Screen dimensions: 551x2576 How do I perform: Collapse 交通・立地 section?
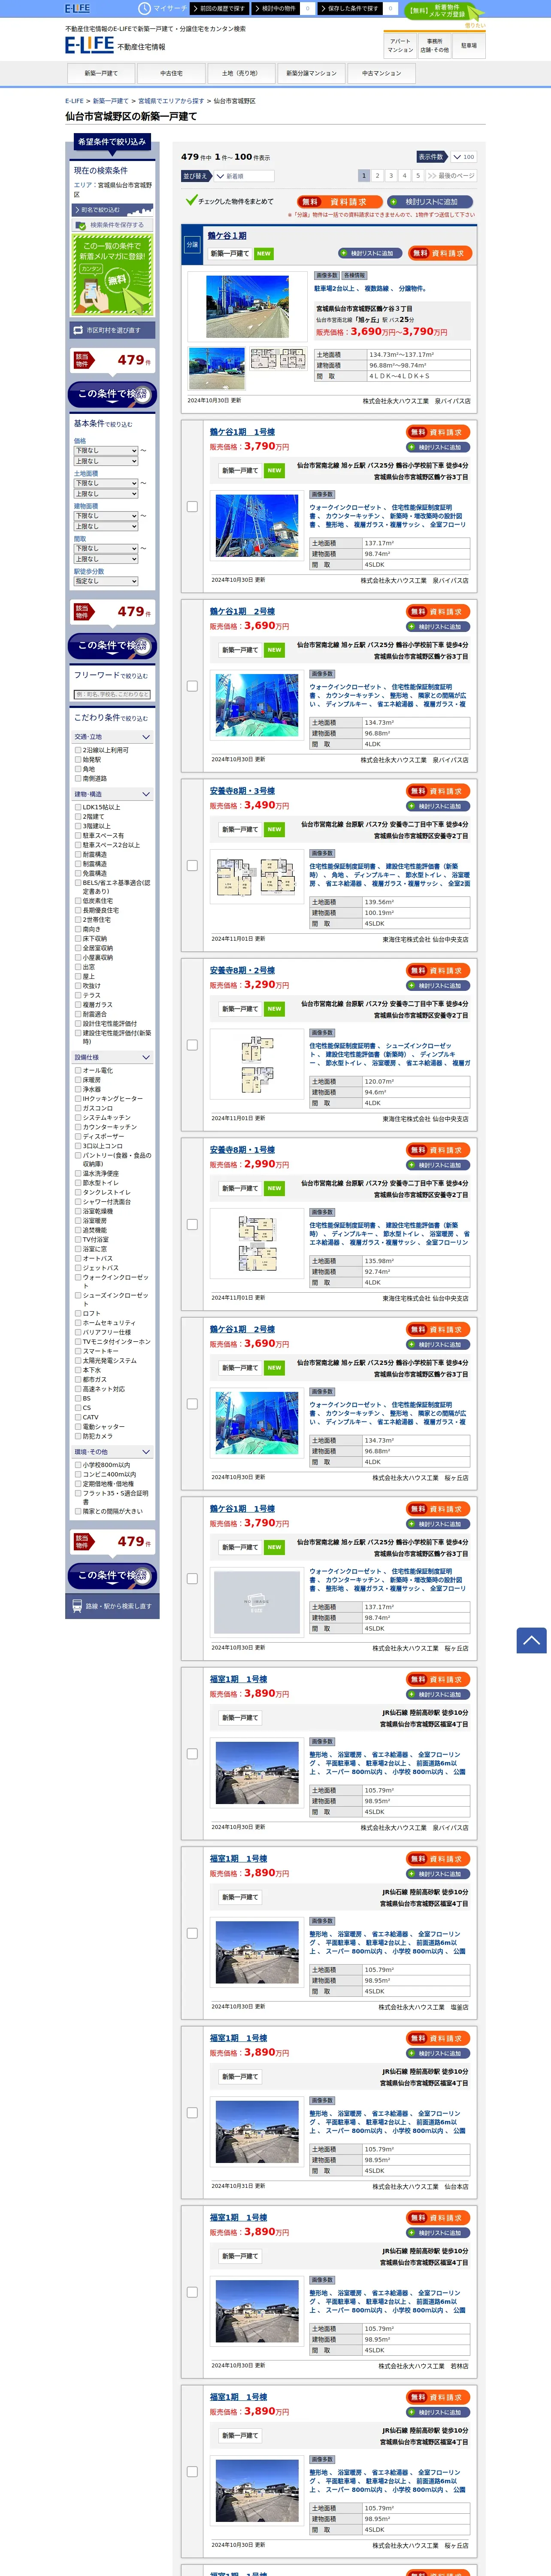112,737
